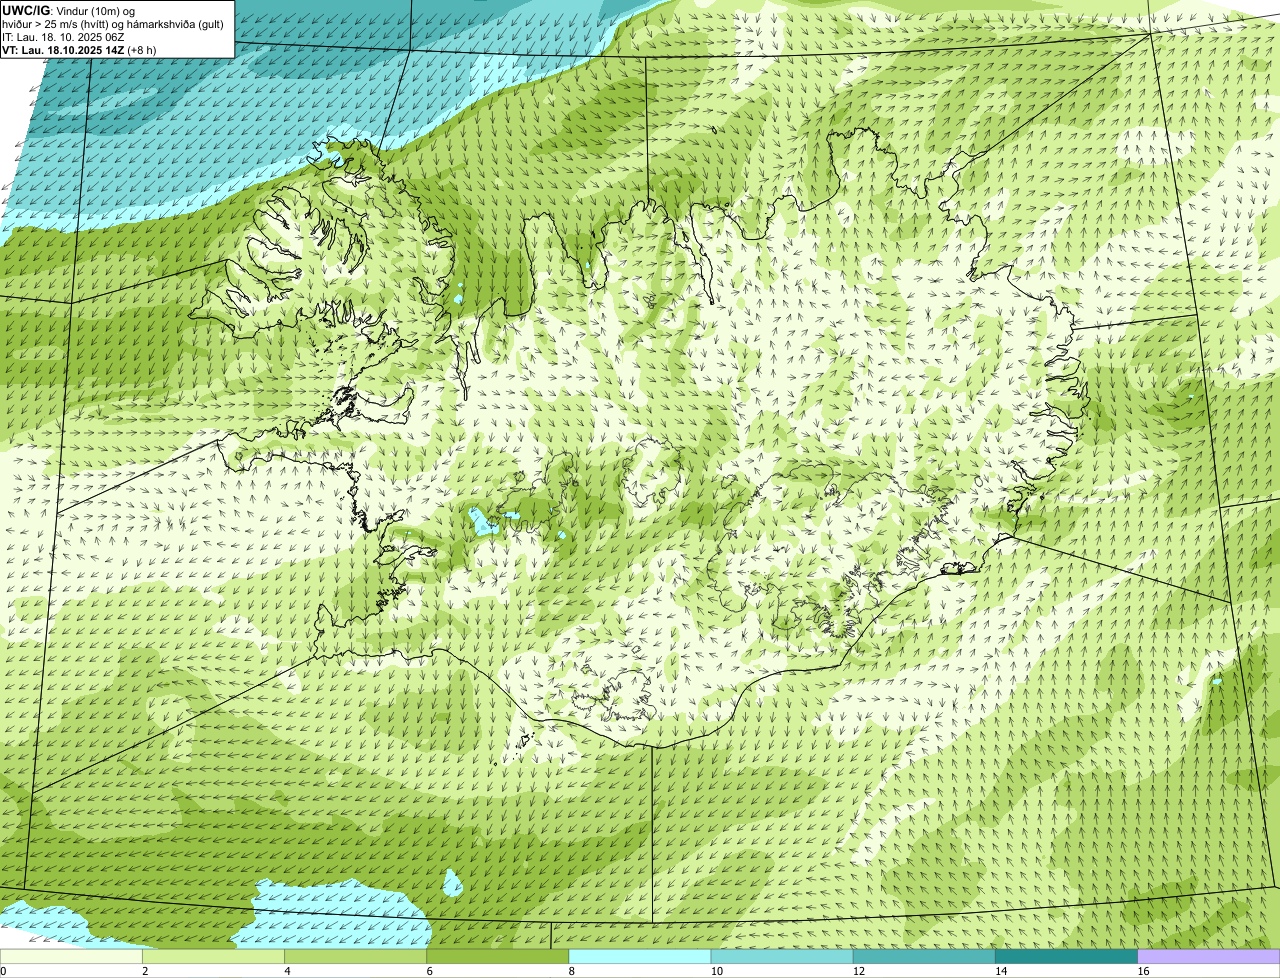Click the legend tick label '2'
This screenshot has width=1280, height=978.
(x=145, y=971)
